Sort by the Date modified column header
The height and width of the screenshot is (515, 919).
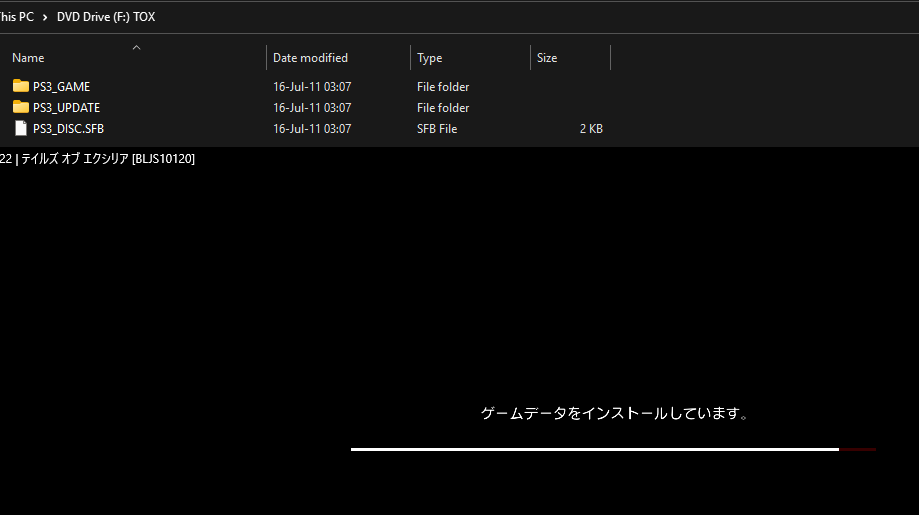(x=310, y=58)
